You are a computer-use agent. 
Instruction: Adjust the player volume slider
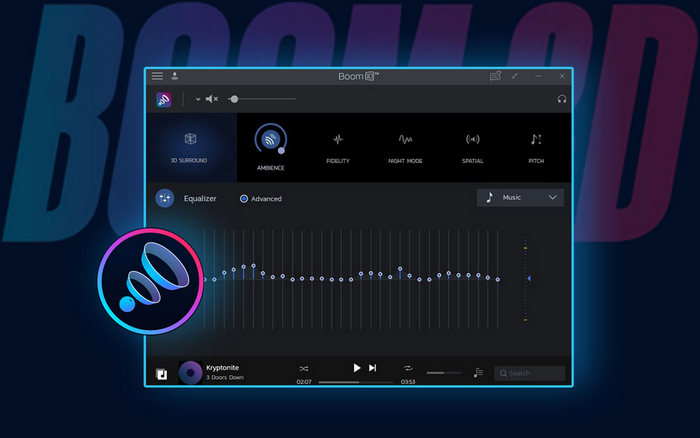[444, 372]
